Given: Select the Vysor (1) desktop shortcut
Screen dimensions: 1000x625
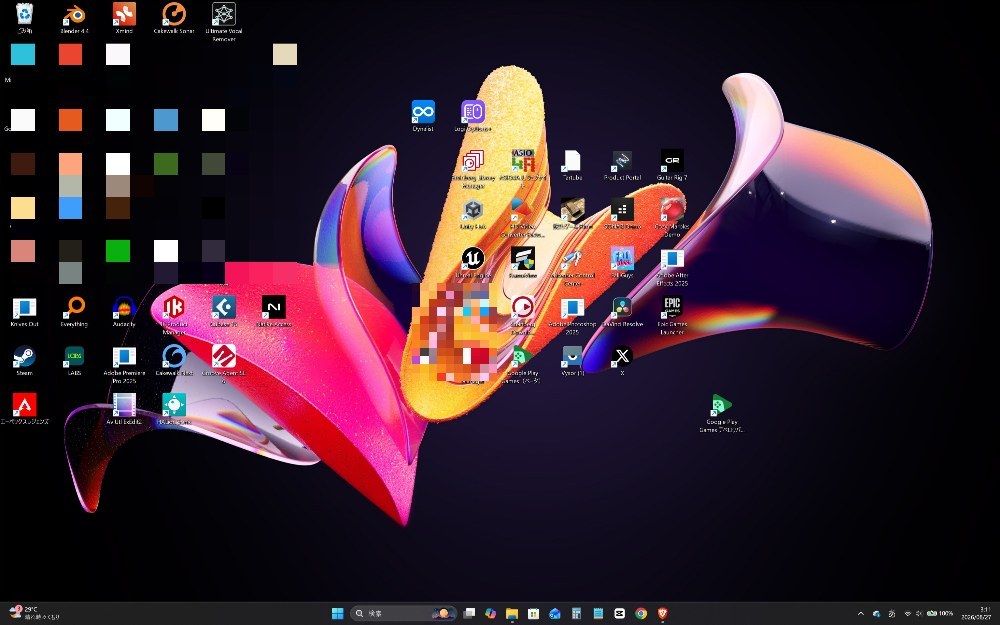Looking at the screenshot, I should [572, 360].
